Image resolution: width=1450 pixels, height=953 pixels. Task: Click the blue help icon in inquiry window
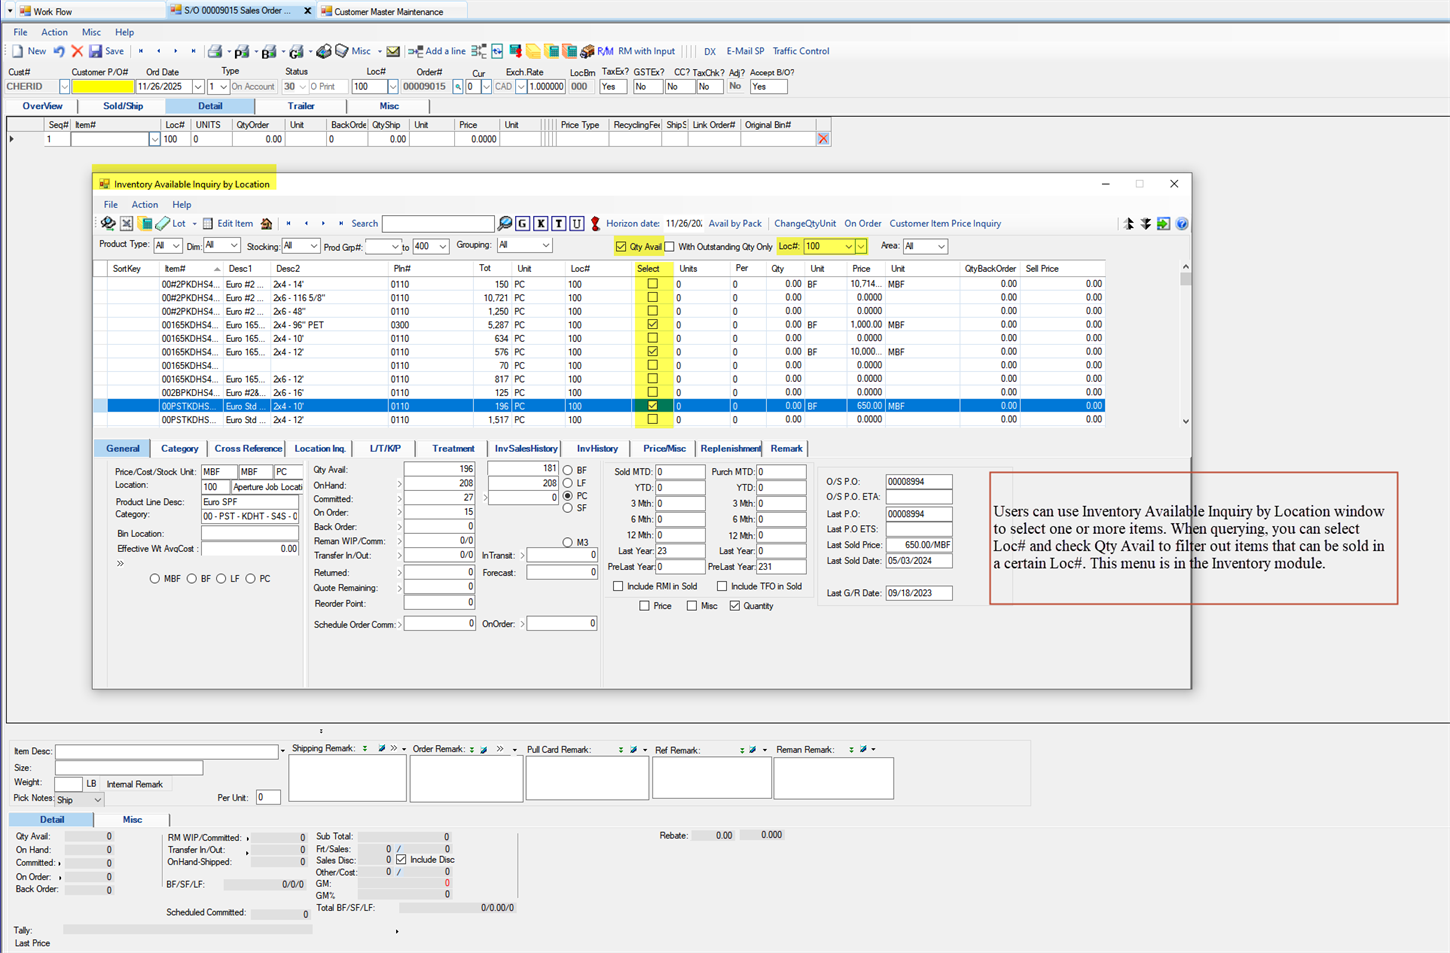(x=1182, y=224)
